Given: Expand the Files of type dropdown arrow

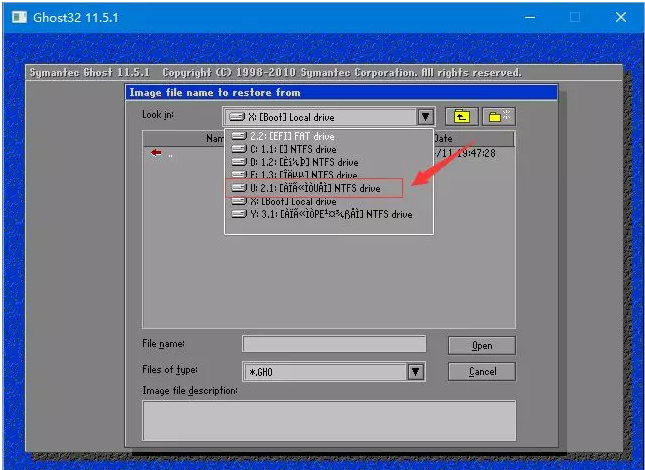Looking at the screenshot, I should pos(416,372).
